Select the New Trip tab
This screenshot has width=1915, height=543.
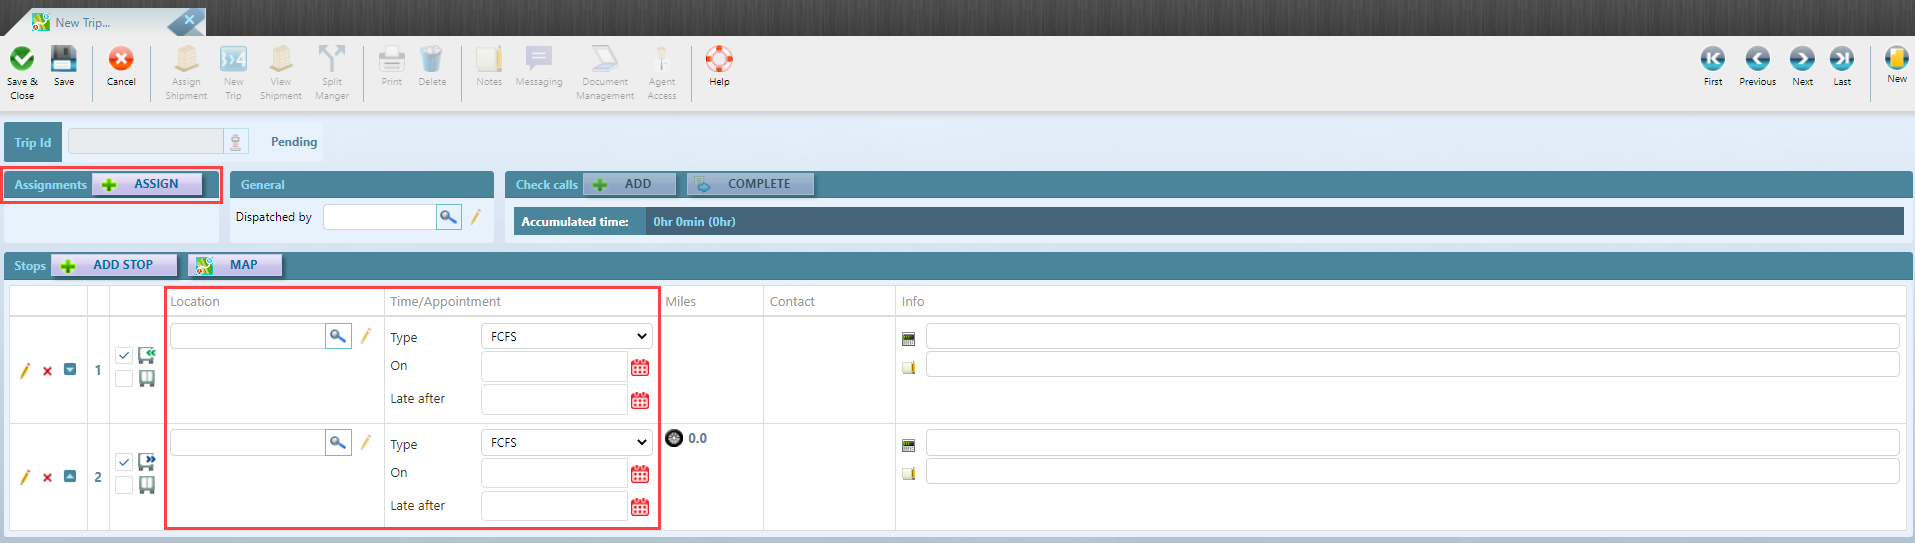pyautogui.click(x=83, y=22)
